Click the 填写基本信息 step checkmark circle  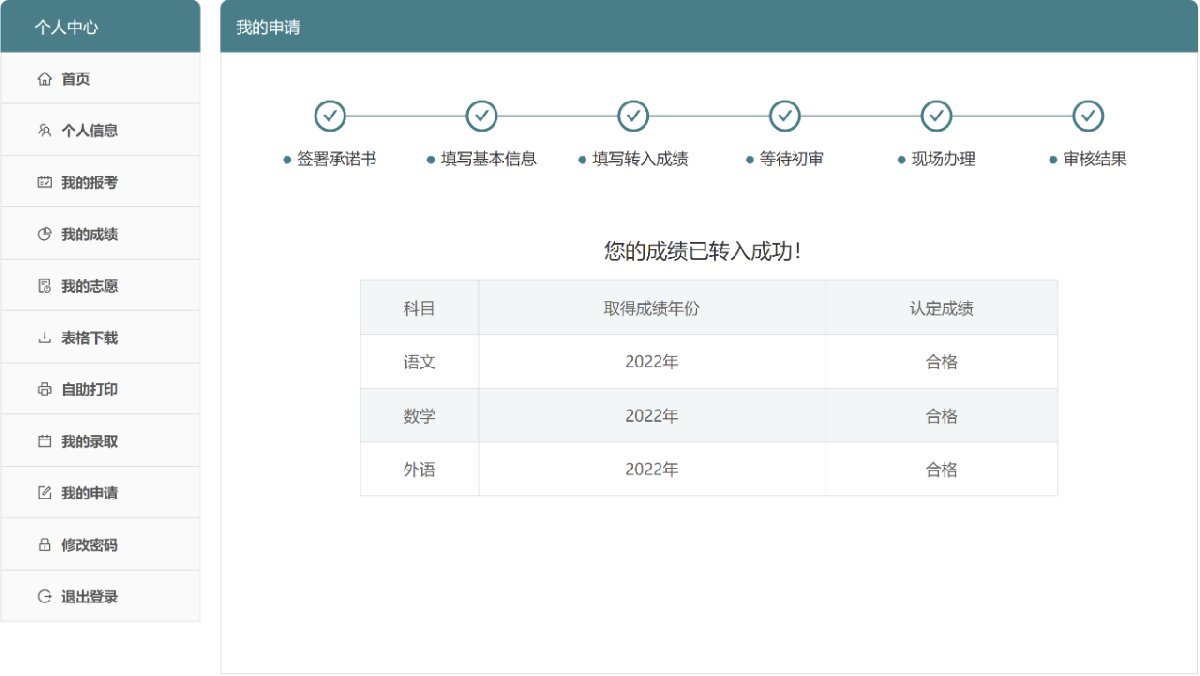click(482, 116)
